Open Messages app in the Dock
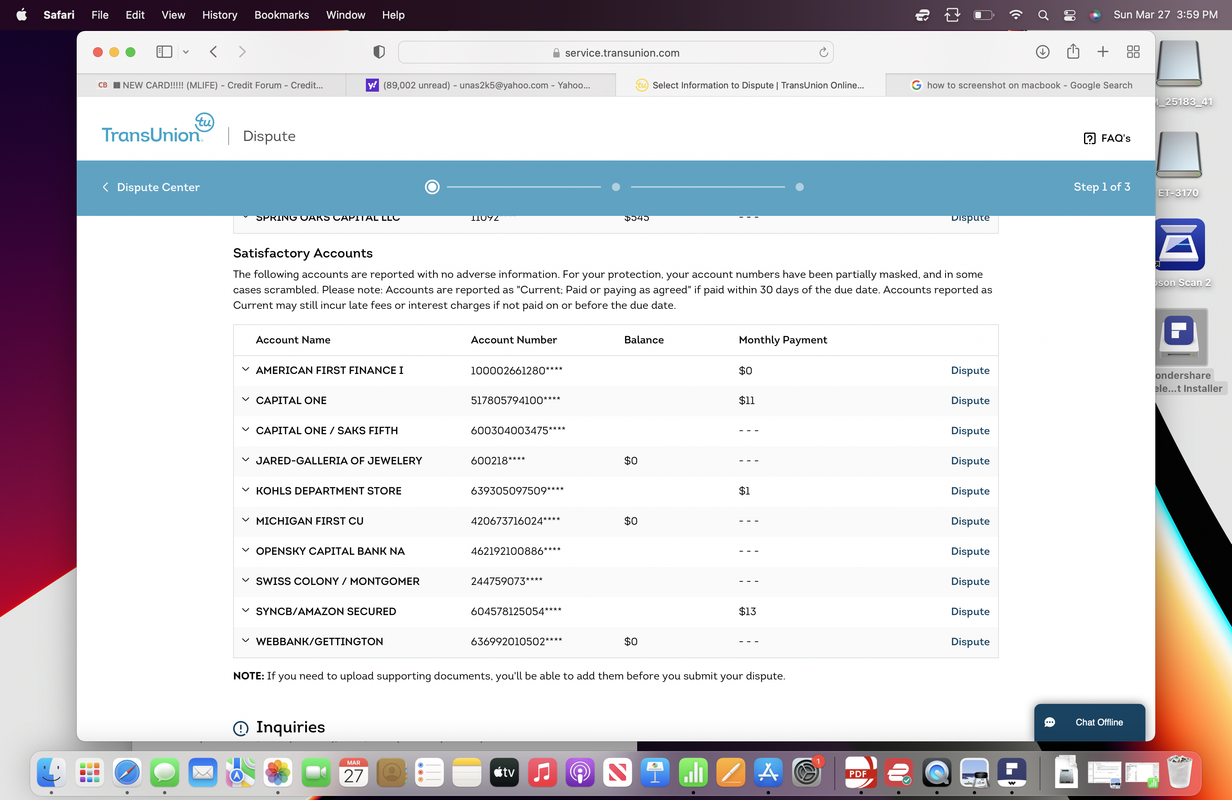Viewport: 1232px width, 800px height. [x=165, y=772]
